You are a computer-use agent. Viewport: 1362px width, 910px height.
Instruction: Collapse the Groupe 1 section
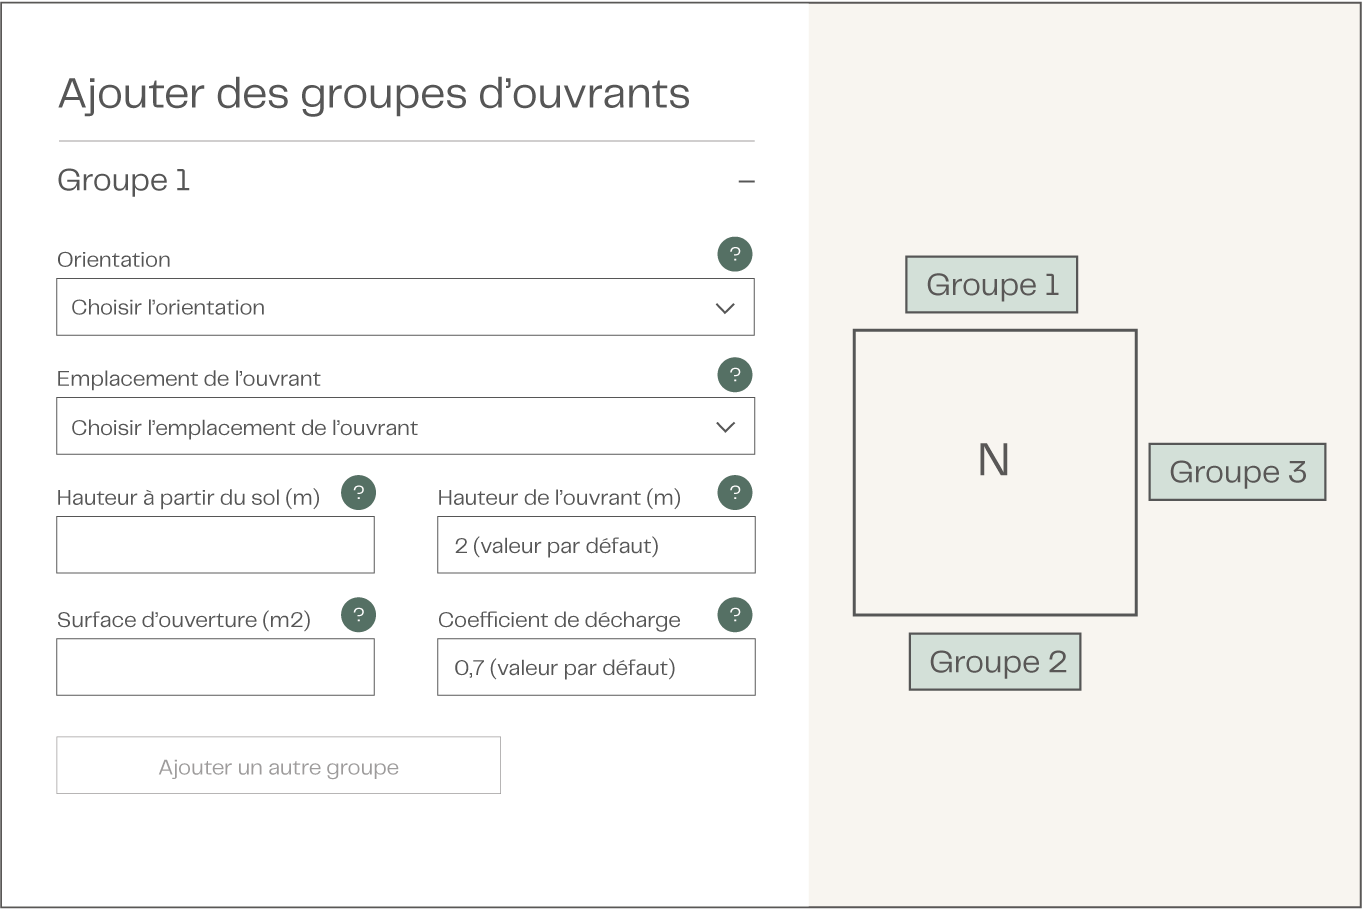pos(746,181)
